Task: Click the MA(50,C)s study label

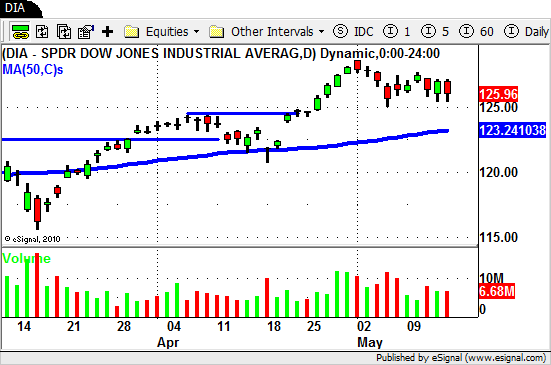Action: (x=33, y=70)
